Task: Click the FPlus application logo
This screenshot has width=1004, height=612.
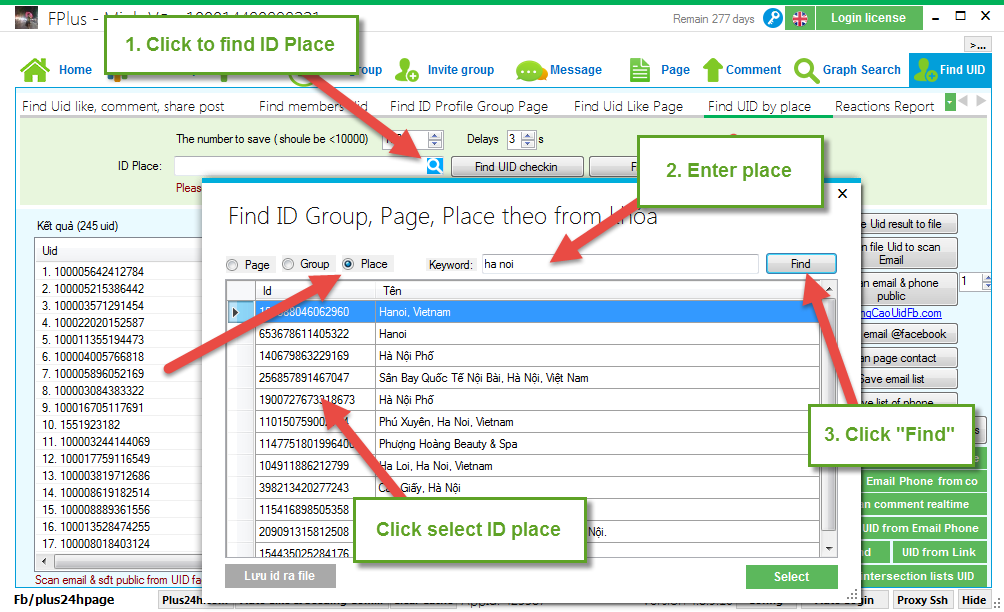Action: click(x=26, y=18)
